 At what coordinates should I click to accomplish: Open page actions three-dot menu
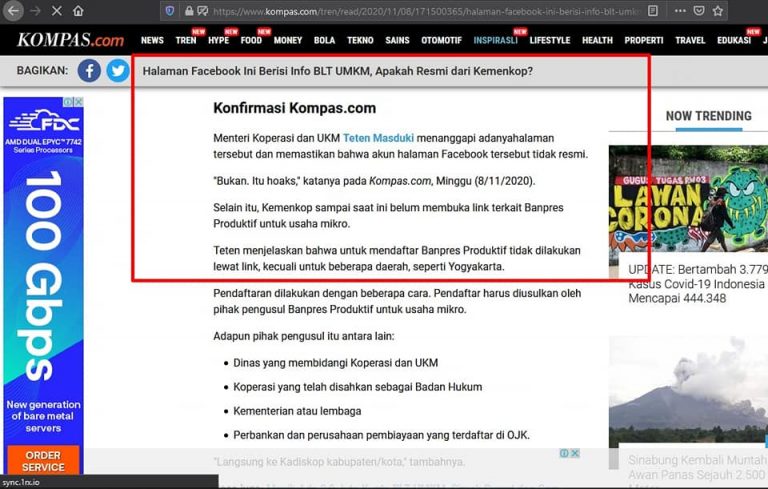click(x=680, y=11)
